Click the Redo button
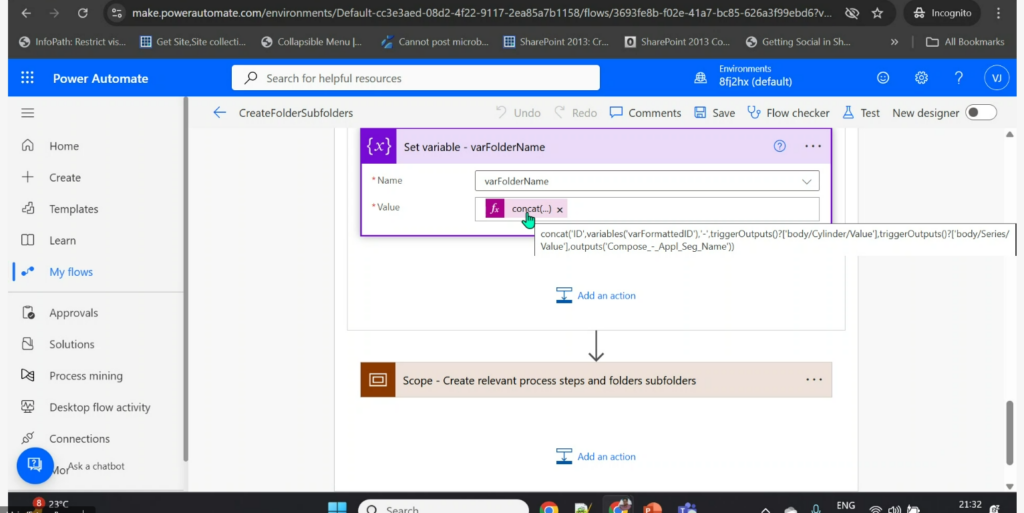The height and width of the screenshot is (513, 1024). [x=575, y=113]
